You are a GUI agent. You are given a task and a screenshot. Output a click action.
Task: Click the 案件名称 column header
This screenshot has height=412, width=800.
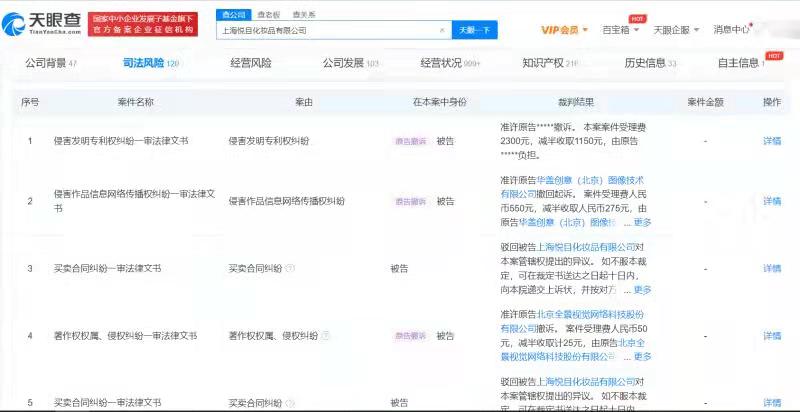pyautogui.click(x=135, y=102)
